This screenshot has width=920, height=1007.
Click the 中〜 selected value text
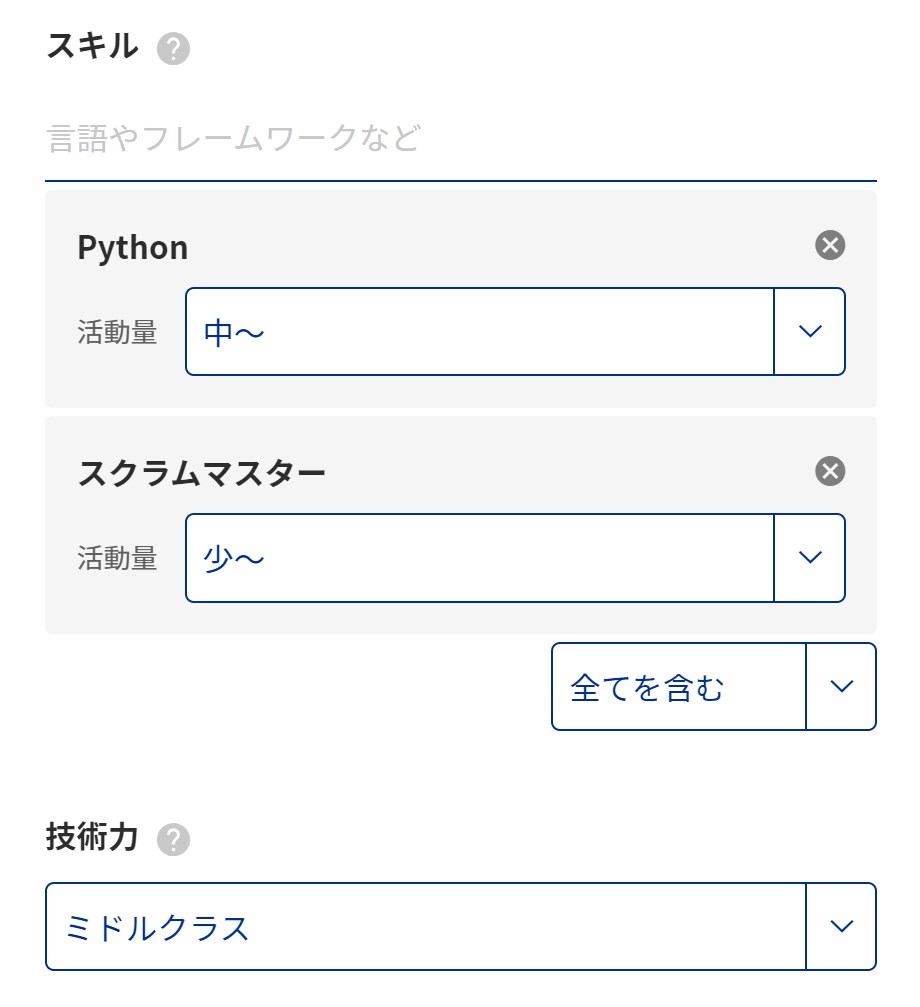(234, 333)
